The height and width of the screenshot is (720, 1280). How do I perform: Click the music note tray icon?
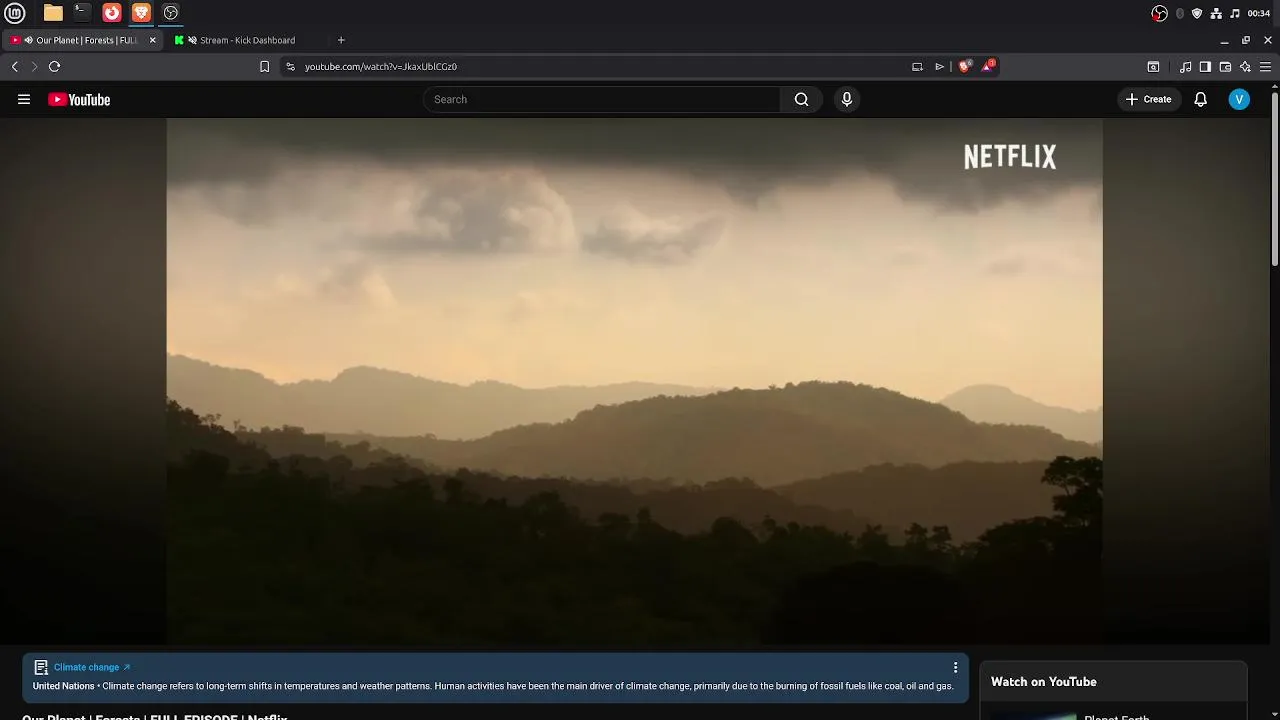(1235, 13)
